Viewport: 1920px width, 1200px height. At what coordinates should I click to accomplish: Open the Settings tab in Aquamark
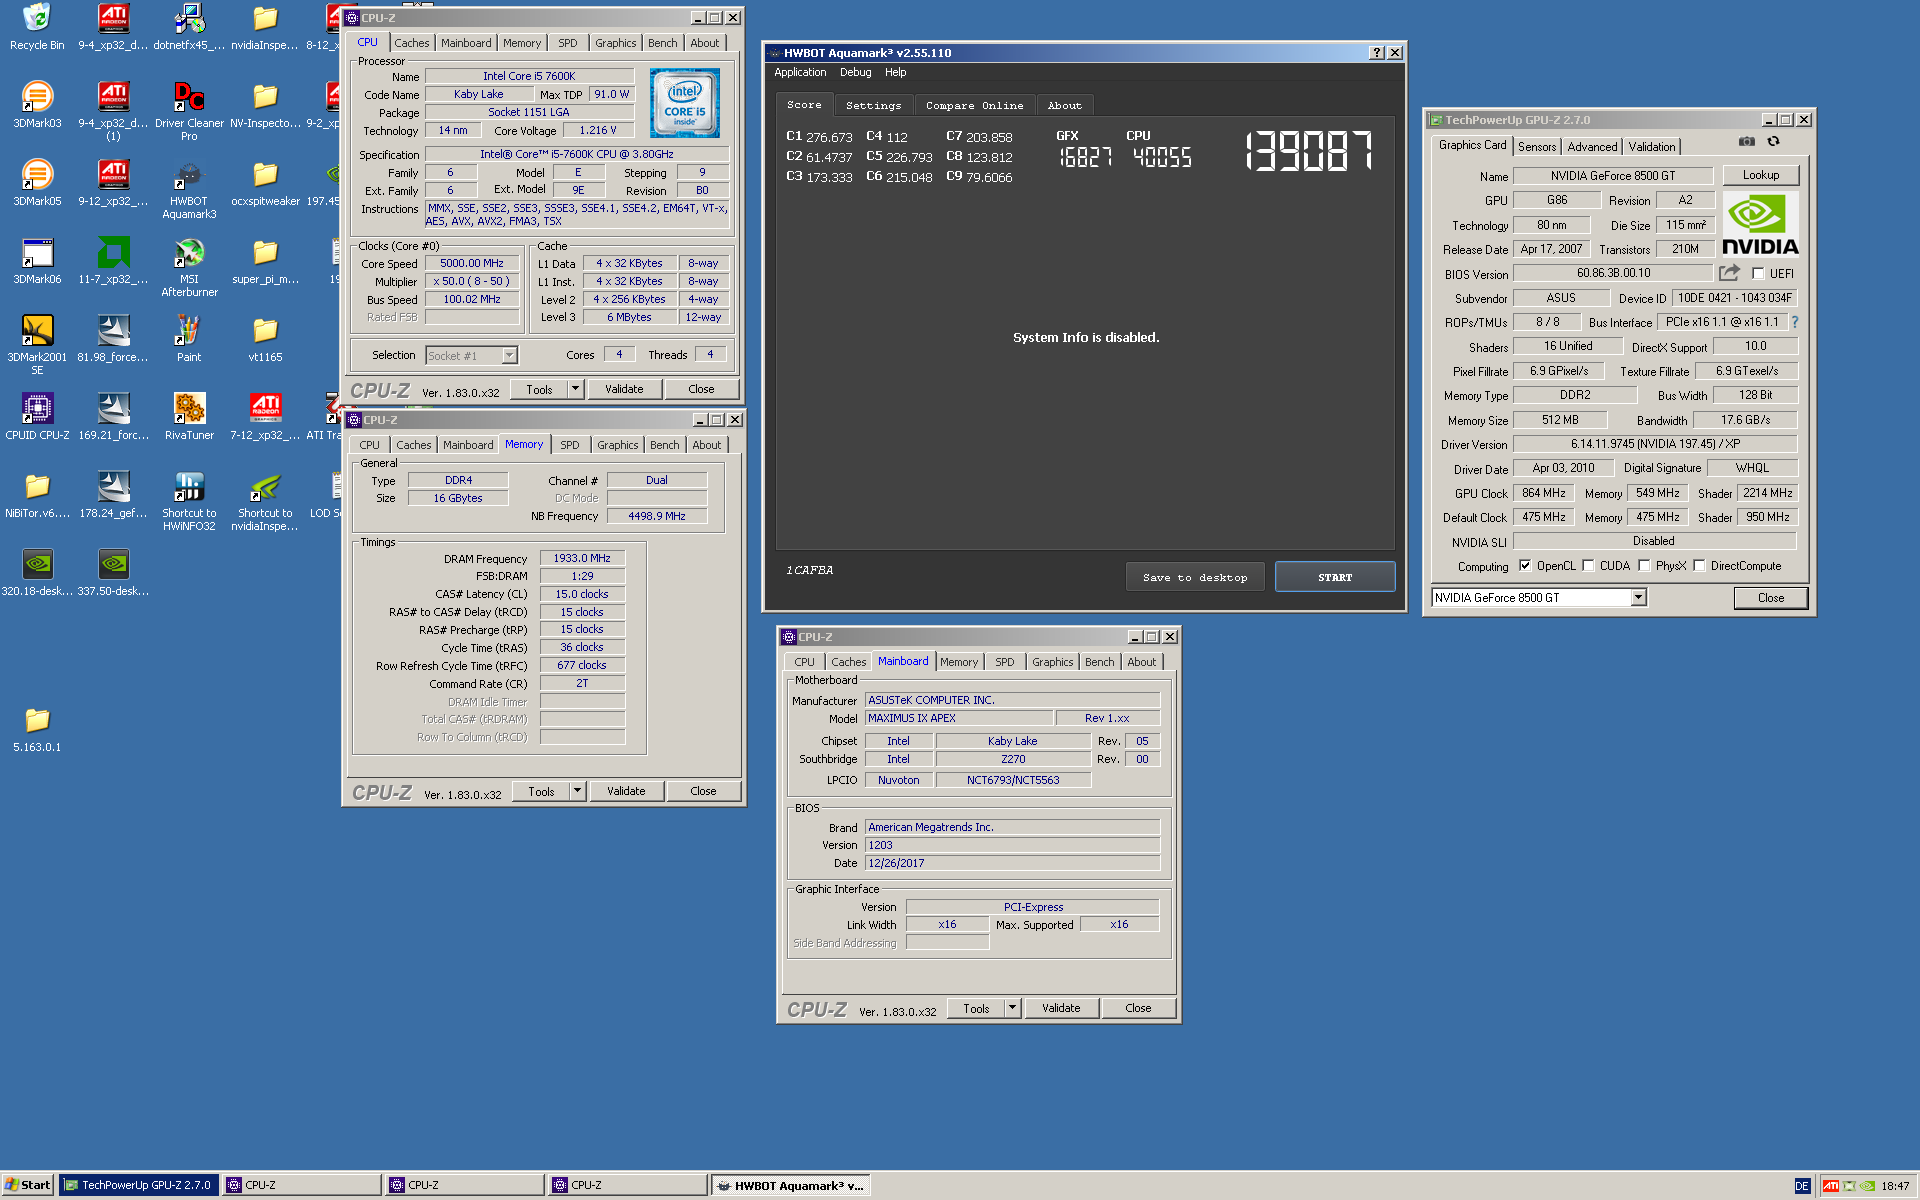873,105
